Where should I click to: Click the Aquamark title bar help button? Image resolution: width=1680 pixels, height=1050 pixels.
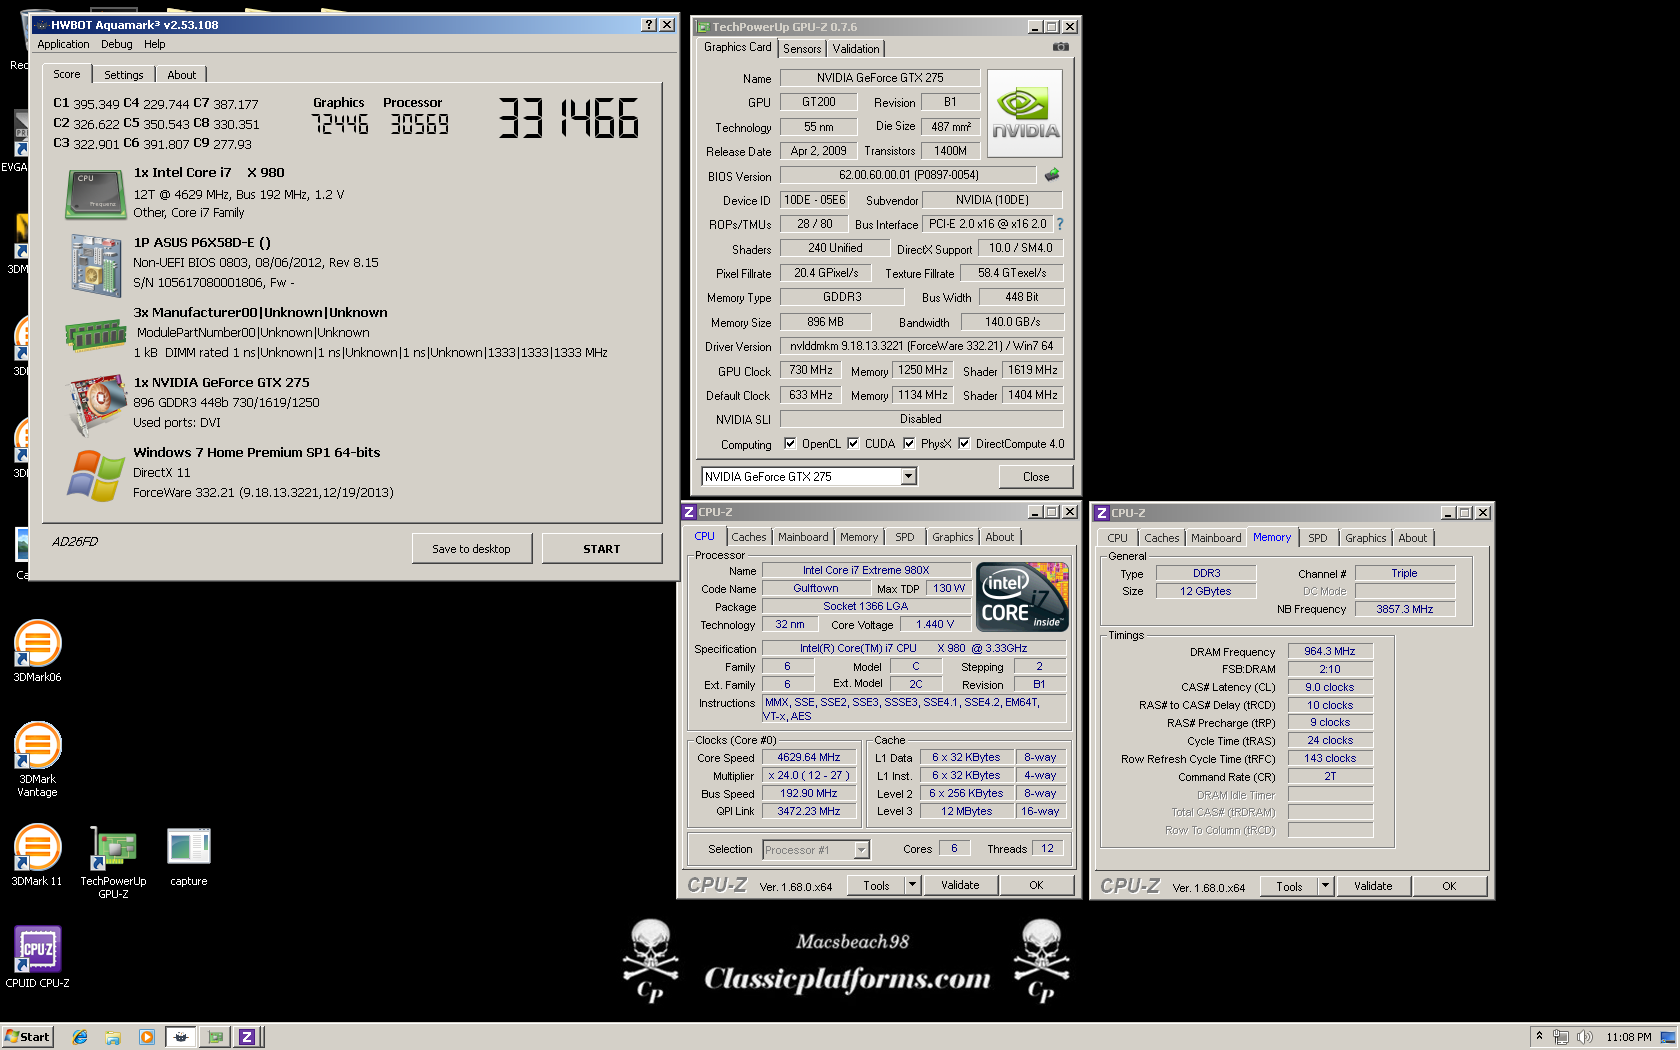[649, 25]
